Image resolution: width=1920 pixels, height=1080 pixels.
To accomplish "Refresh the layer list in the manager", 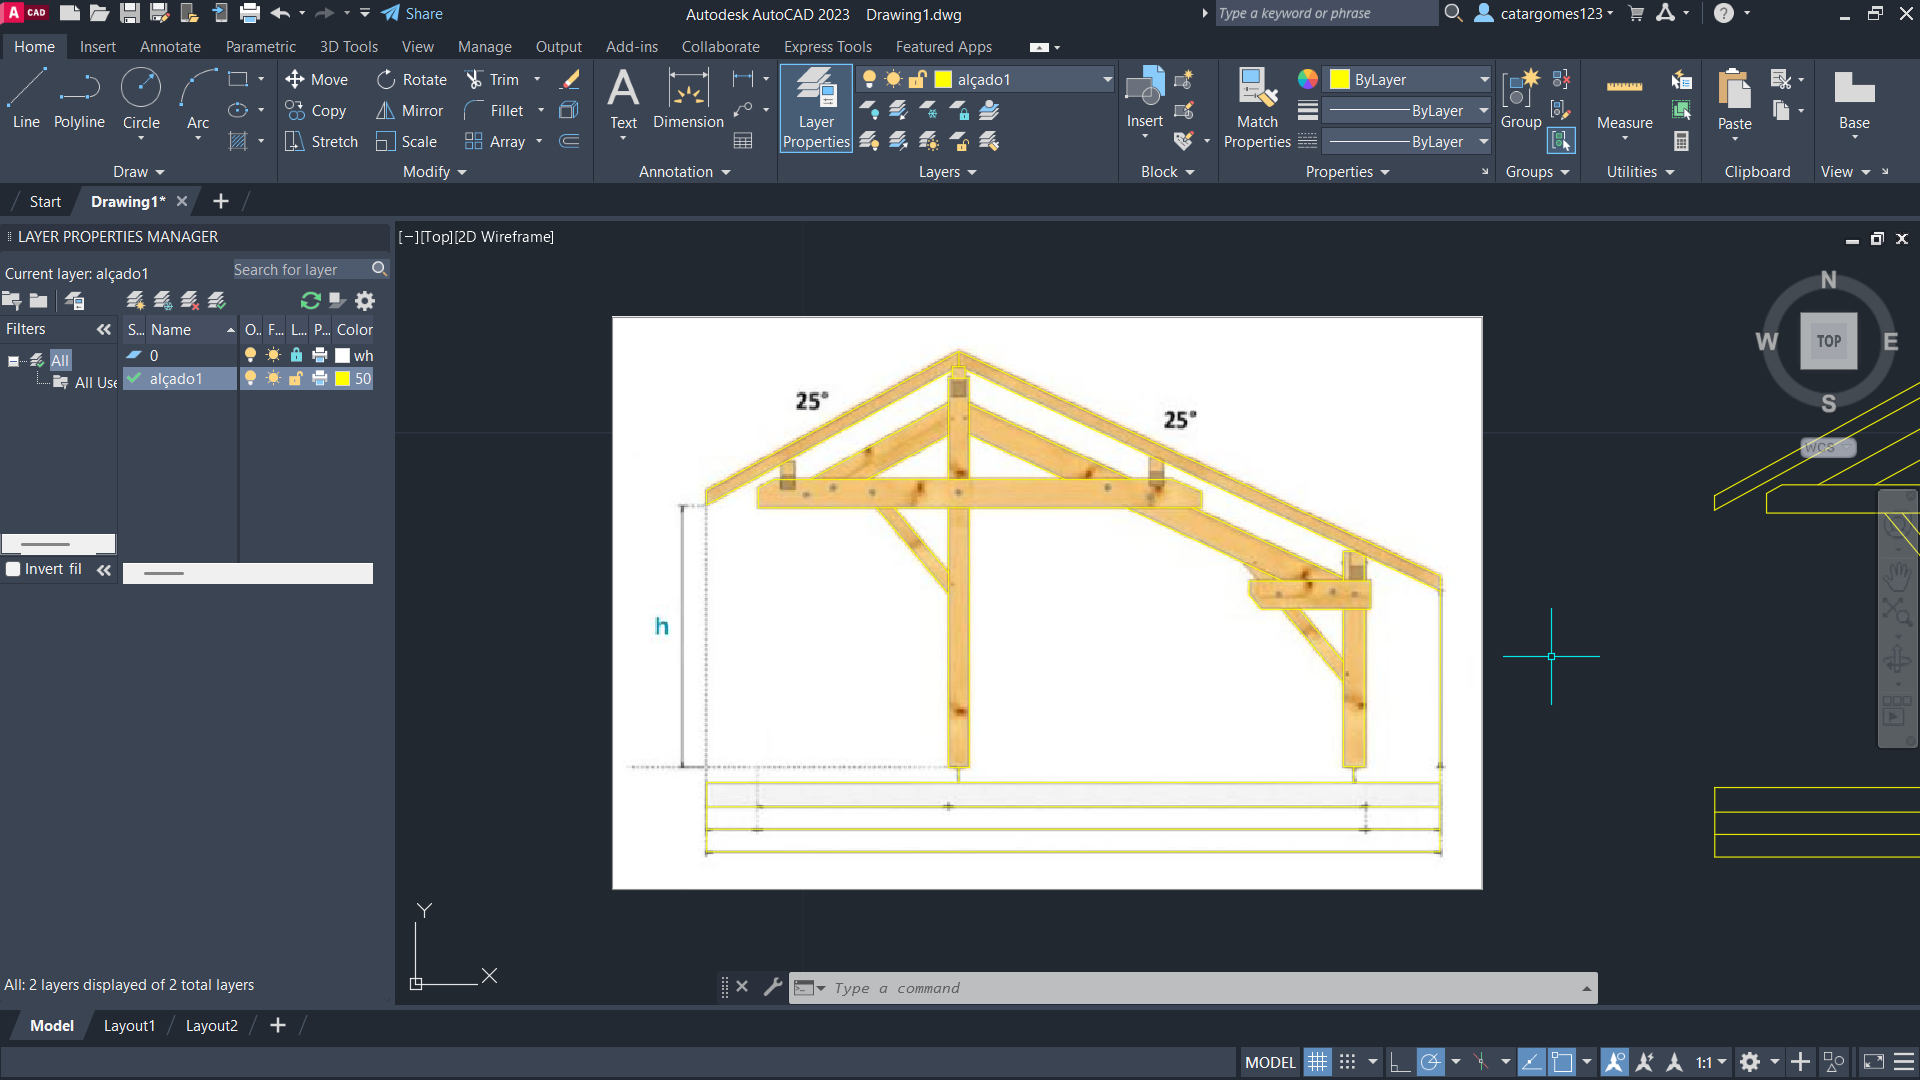I will click(311, 301).
